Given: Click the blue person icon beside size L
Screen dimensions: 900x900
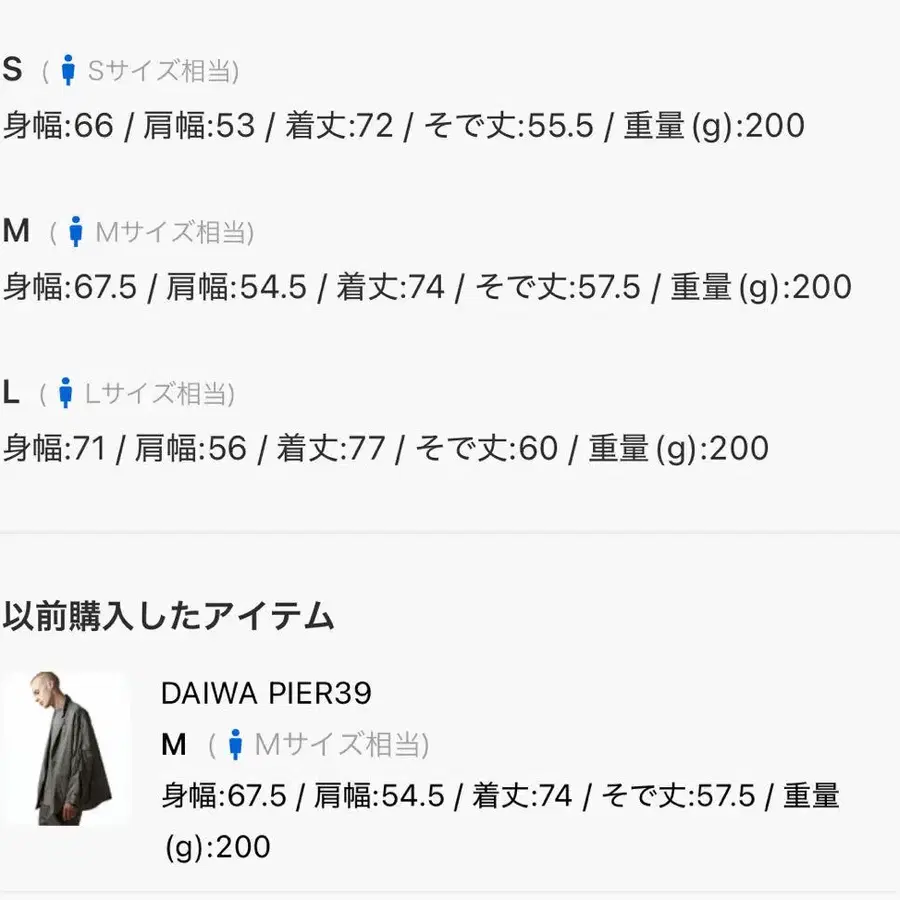Looking at the screenshot, I should pos(65,393).
